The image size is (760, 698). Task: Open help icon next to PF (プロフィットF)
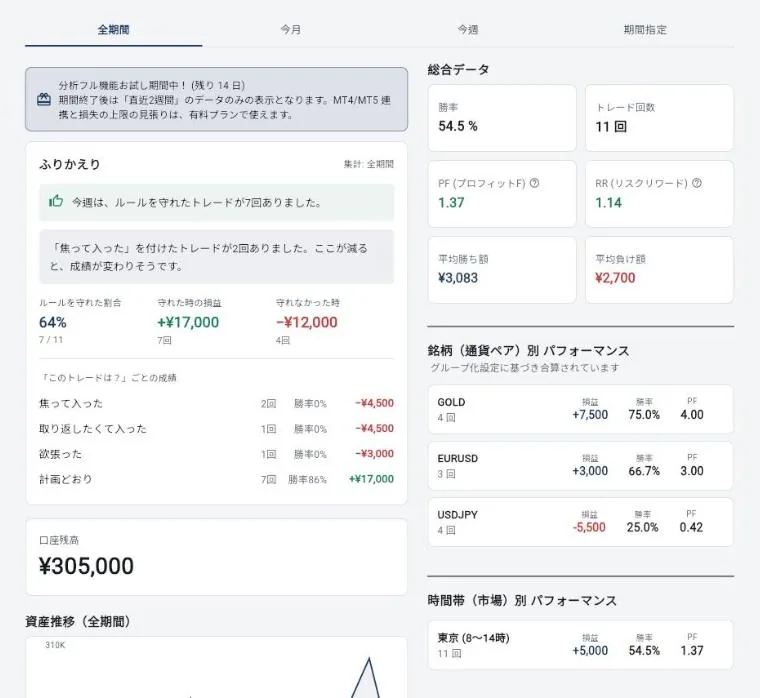534,183
